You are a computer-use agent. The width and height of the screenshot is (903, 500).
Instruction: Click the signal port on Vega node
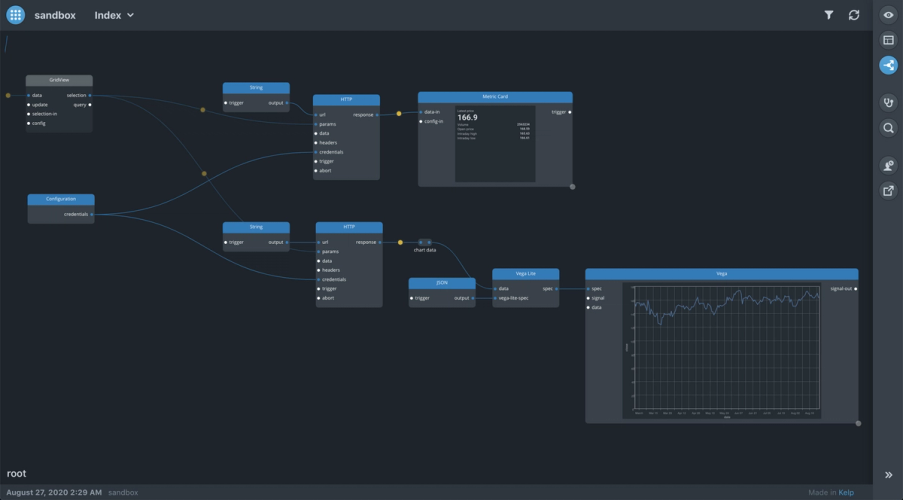(589, 298)
